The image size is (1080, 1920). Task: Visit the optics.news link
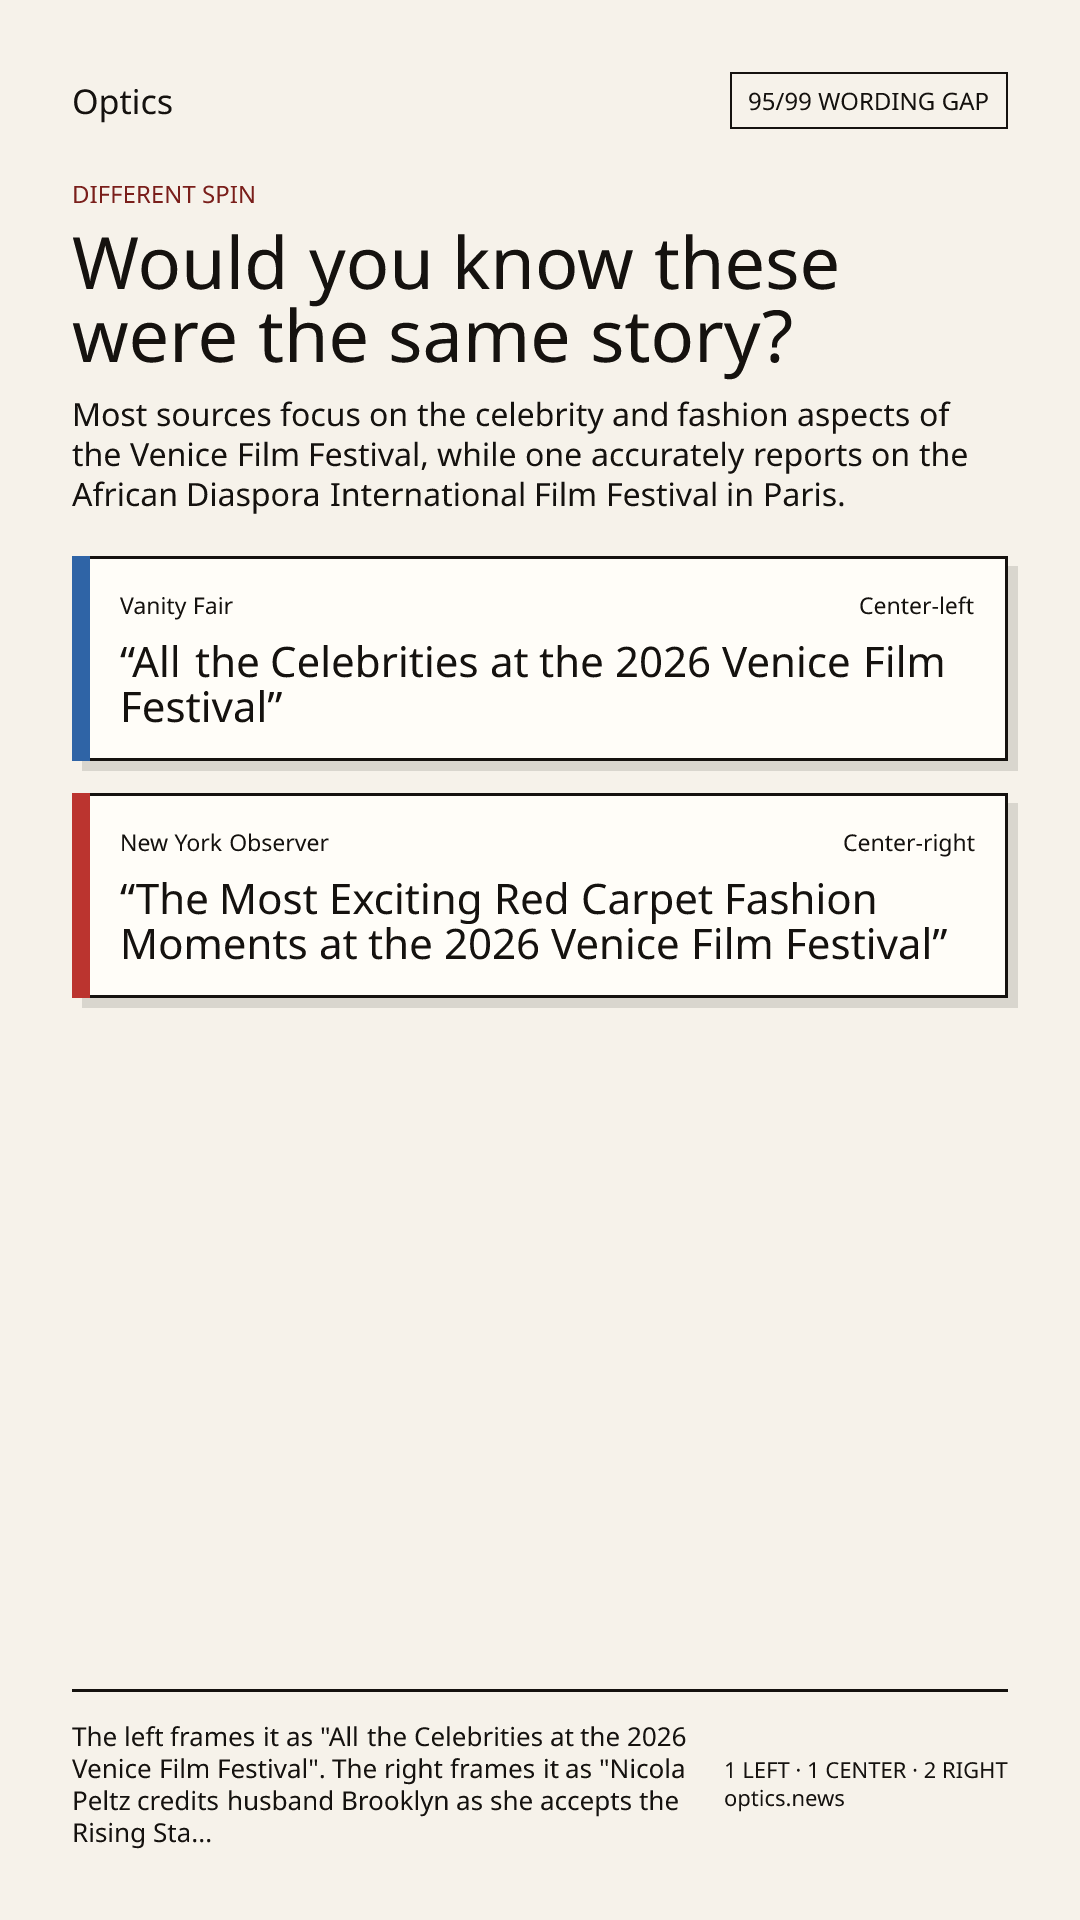(784, 1798)
